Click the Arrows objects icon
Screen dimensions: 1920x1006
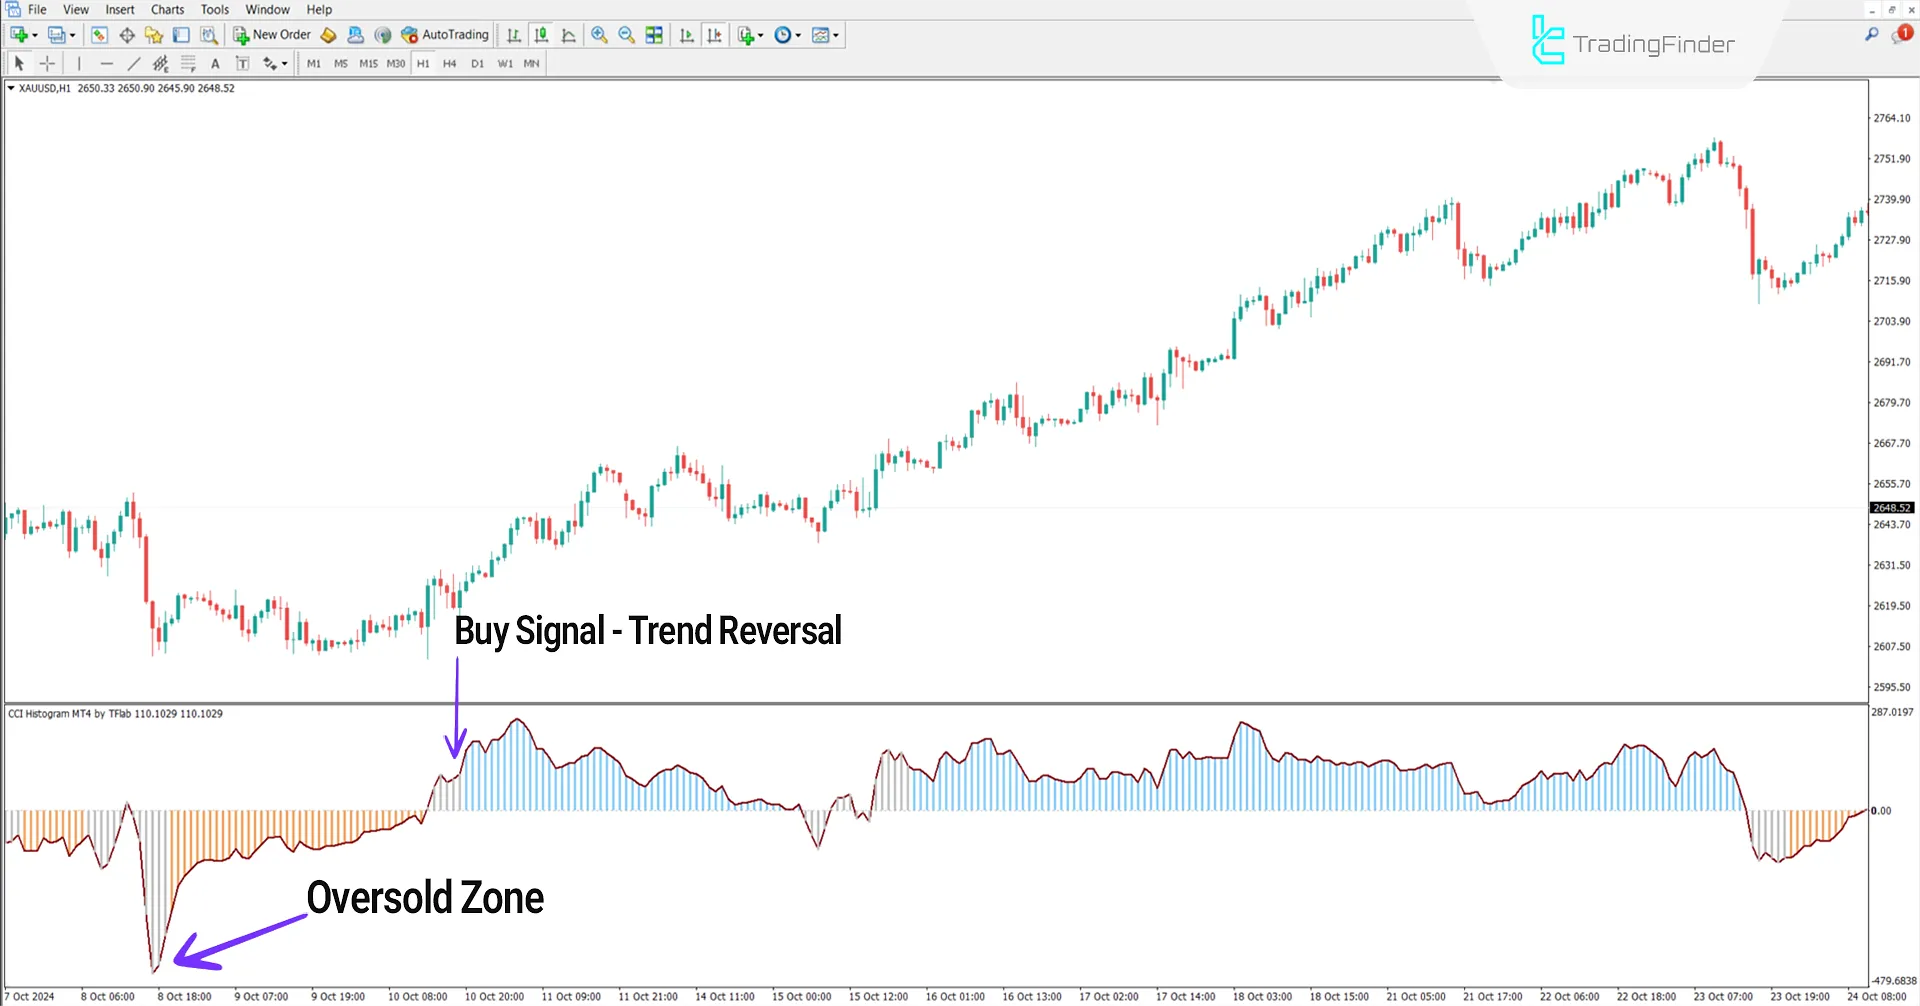click(x=270, y=63)
